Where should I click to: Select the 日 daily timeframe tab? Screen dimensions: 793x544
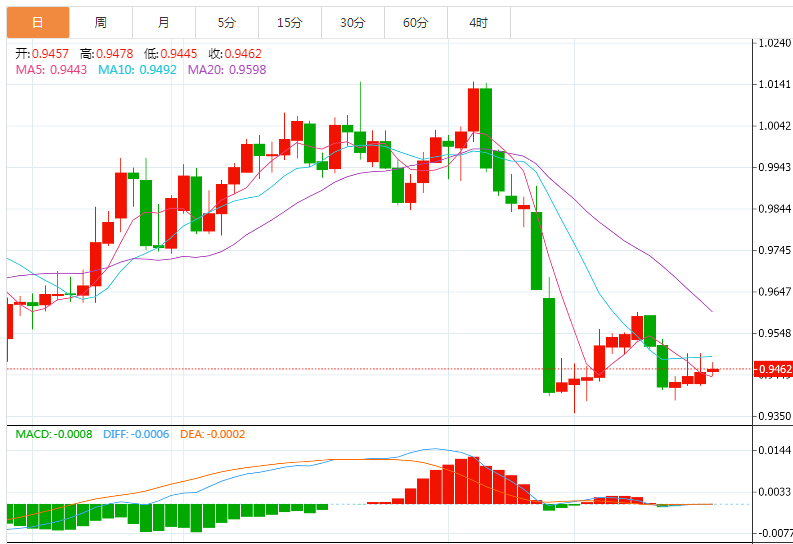point(38,23)
